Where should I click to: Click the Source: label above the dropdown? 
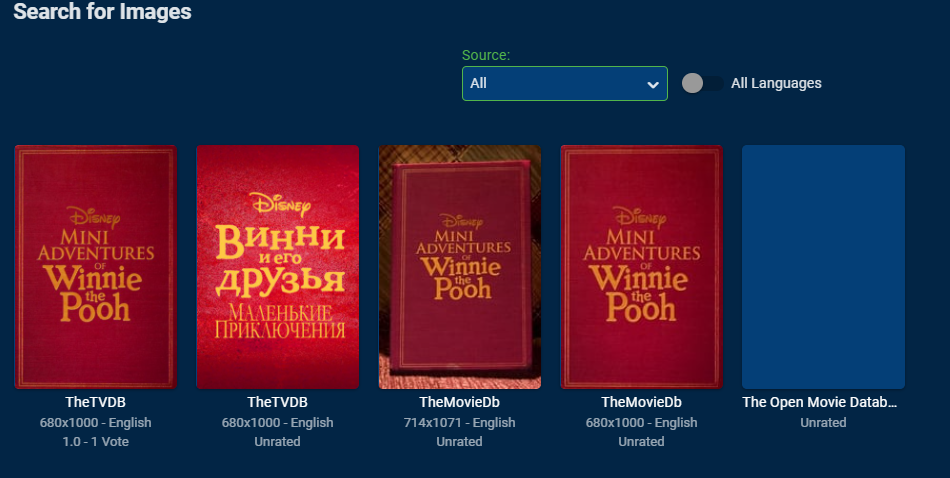point(486,55)
